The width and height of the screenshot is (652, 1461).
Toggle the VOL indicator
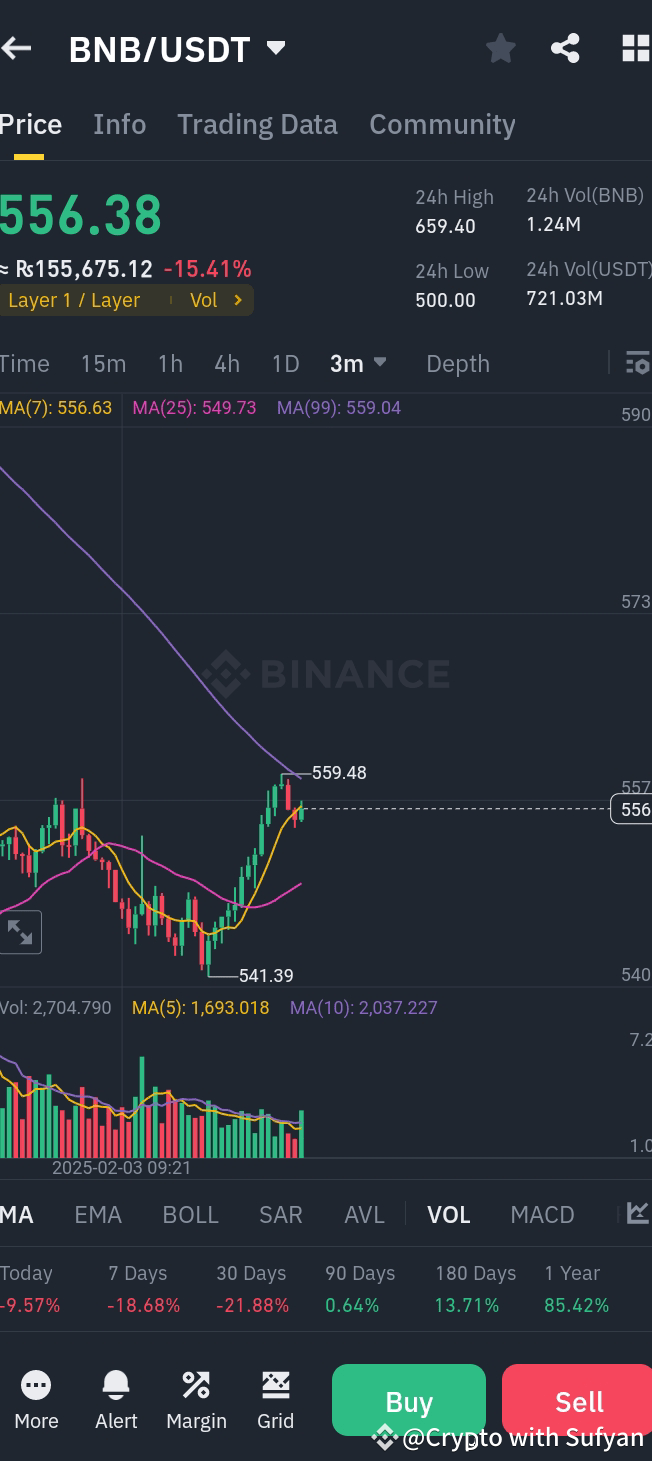(449, 1214)
